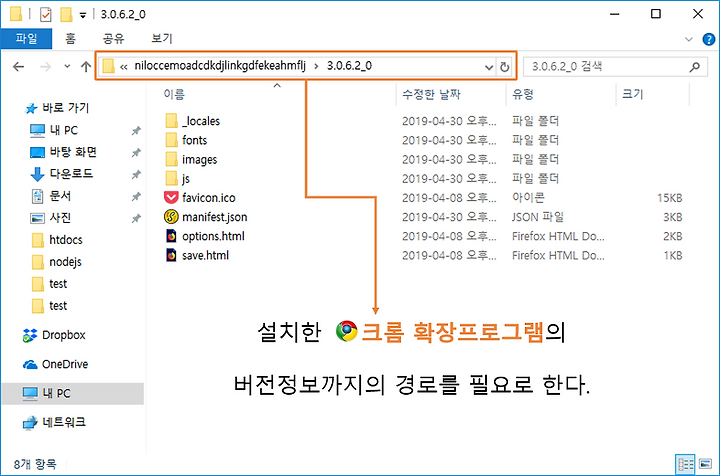Open pinned 내 PC under 바로 가기
This screenshot has width=720, height=476.
coord(54,130)
